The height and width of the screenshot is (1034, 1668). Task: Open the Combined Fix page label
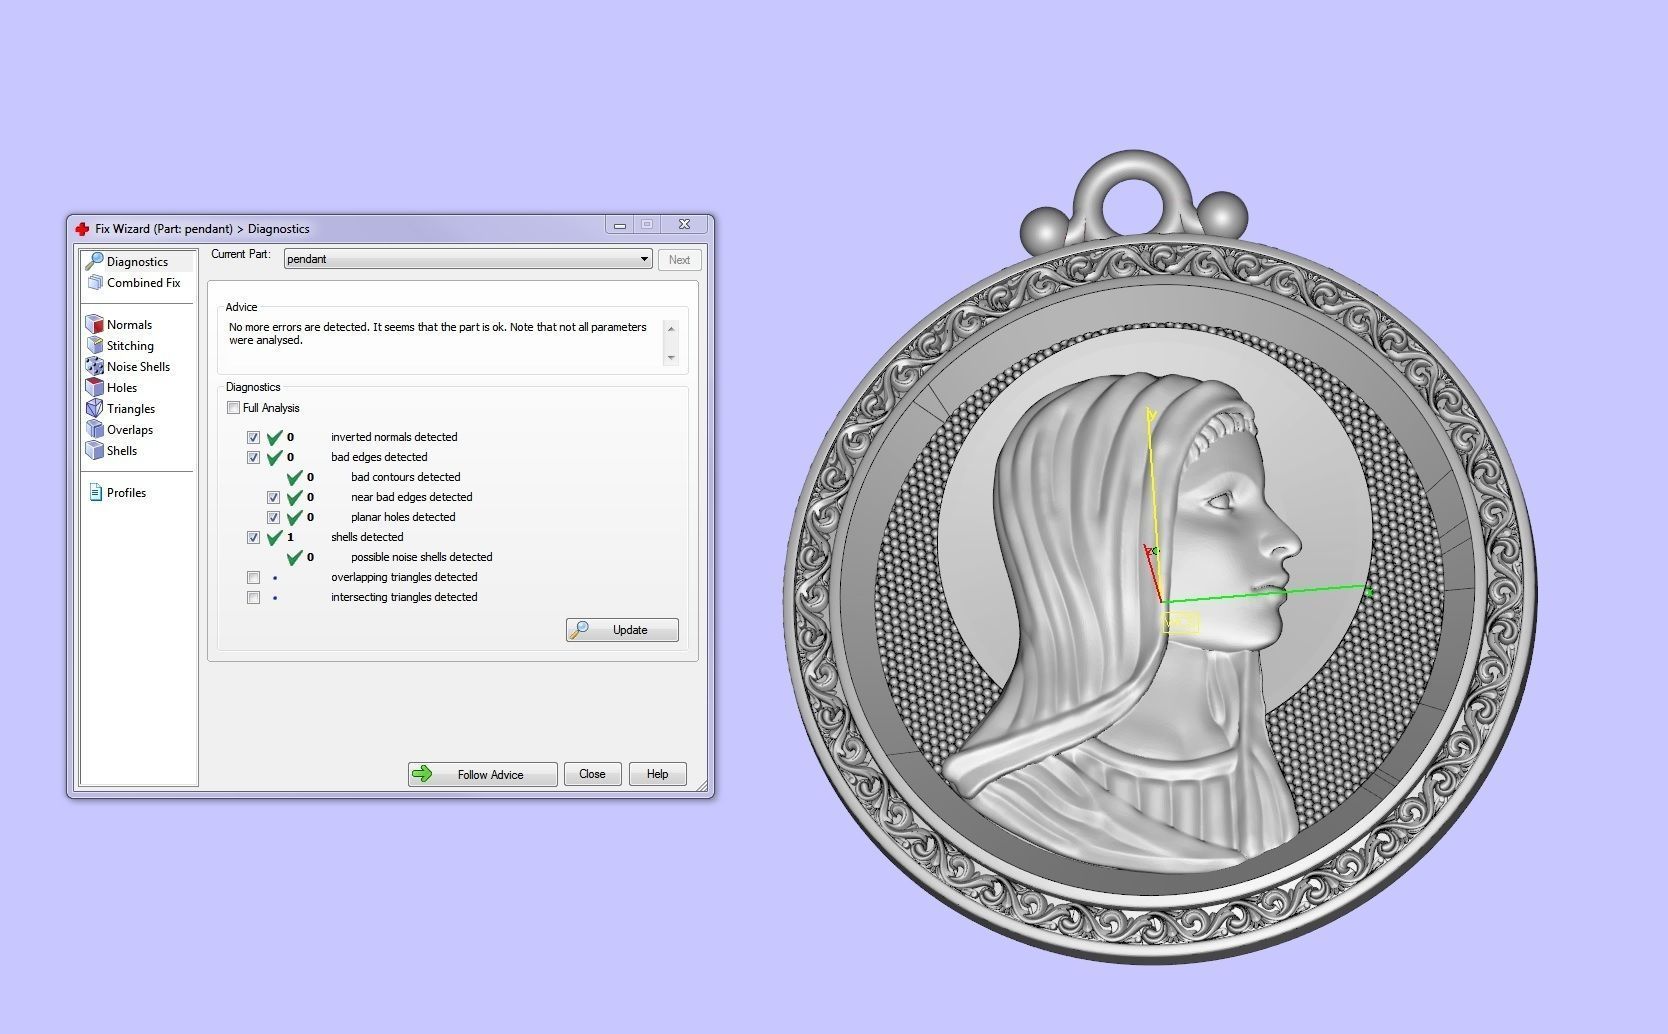click(143, 283)
